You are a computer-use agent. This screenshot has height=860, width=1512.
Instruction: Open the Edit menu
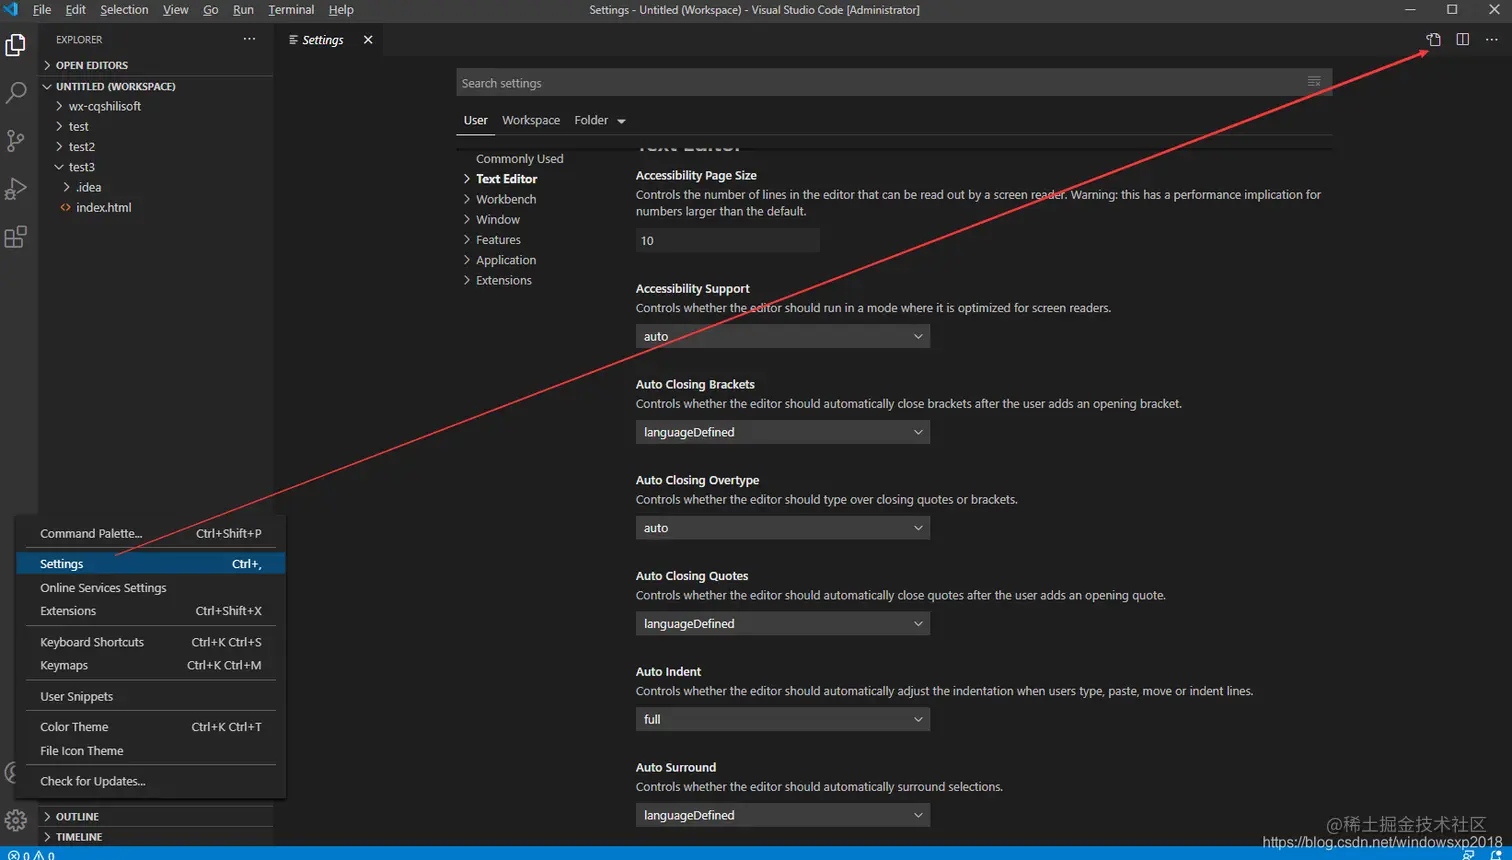tap(76, 10)
